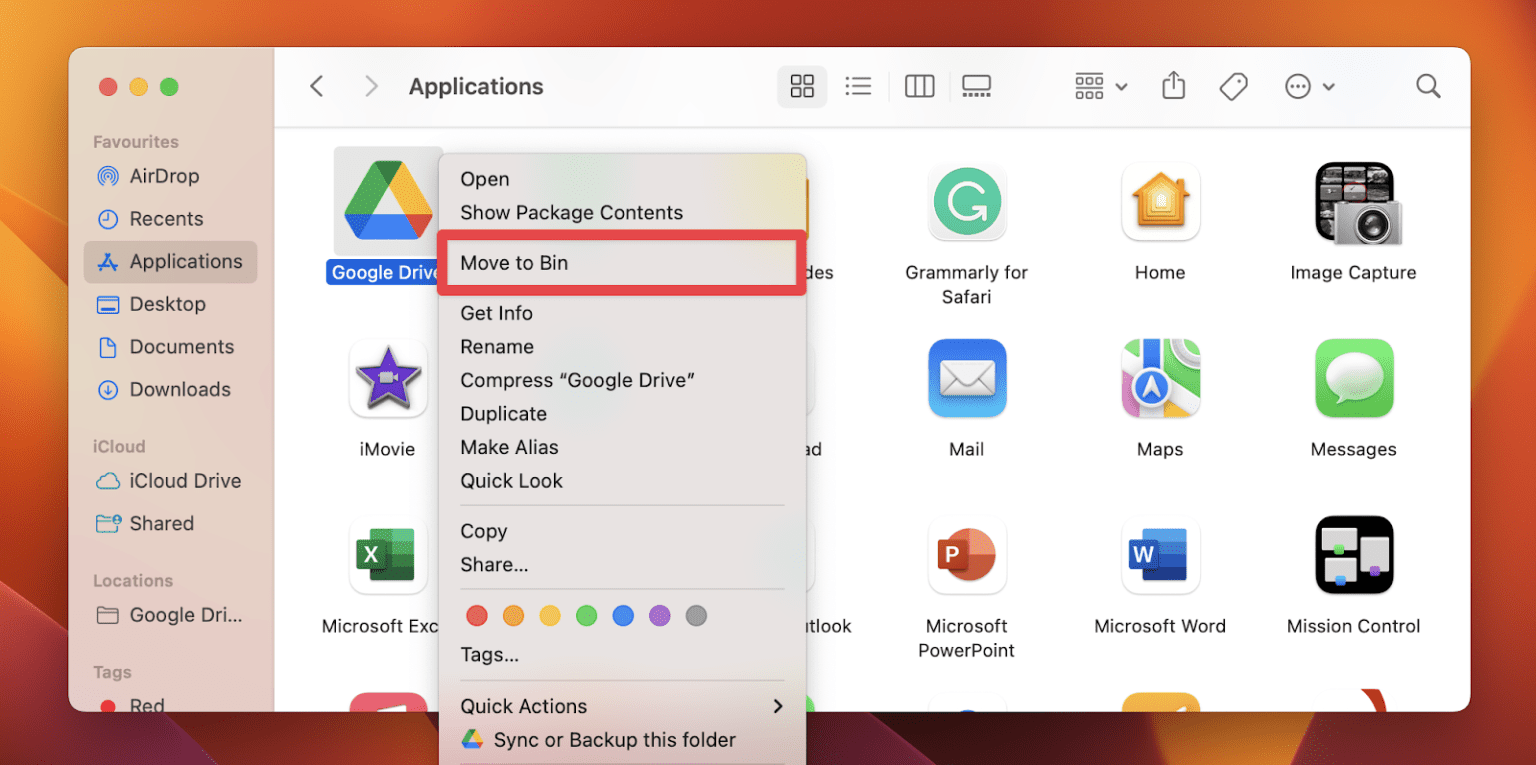Launch the Mission Control app
Image resolution: width=1536 pixels, height=765 pixels.
pyautogui.click(x=1353, y=555)
